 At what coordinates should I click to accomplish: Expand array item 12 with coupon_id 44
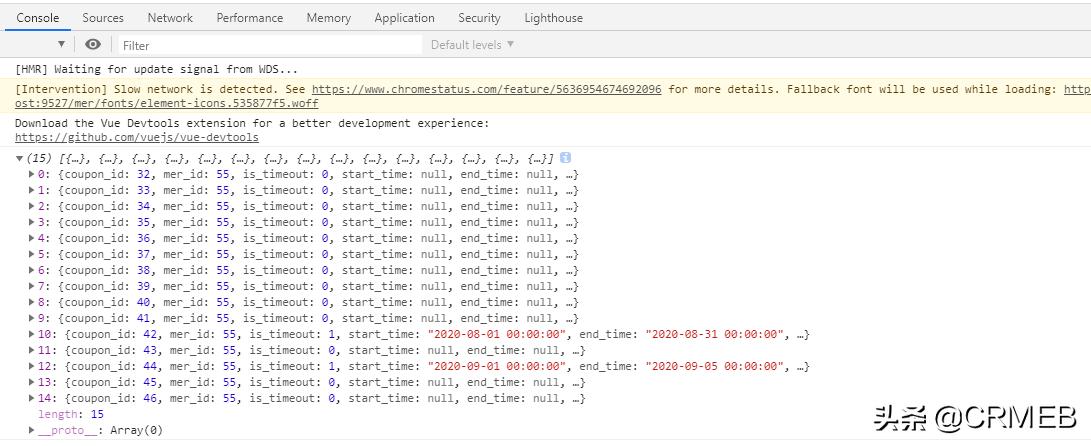click(31, 366)
